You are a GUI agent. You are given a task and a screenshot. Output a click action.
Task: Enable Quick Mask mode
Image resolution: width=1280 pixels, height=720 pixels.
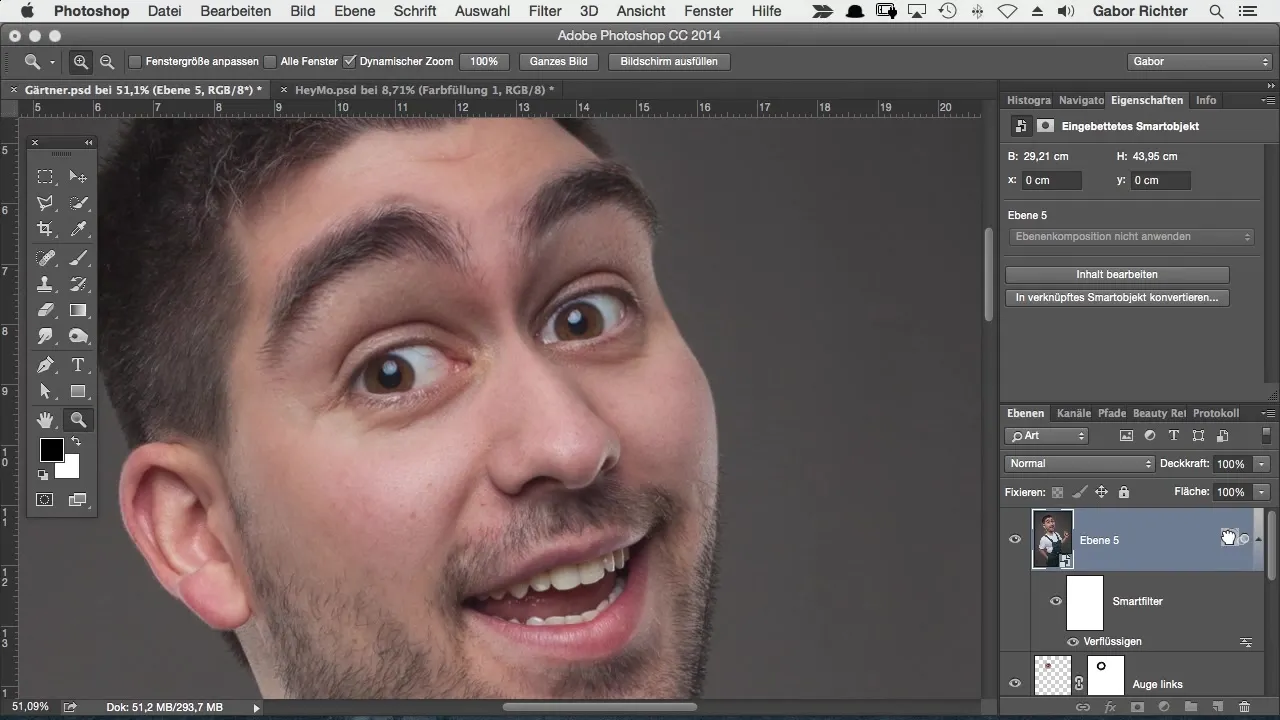45,499
